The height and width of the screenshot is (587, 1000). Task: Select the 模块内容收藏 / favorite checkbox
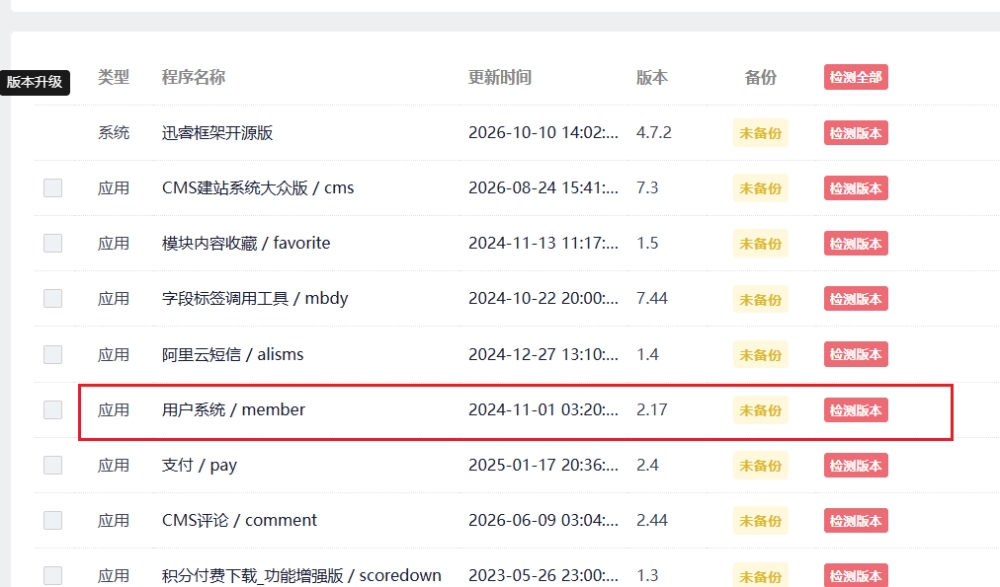[53, 243]
